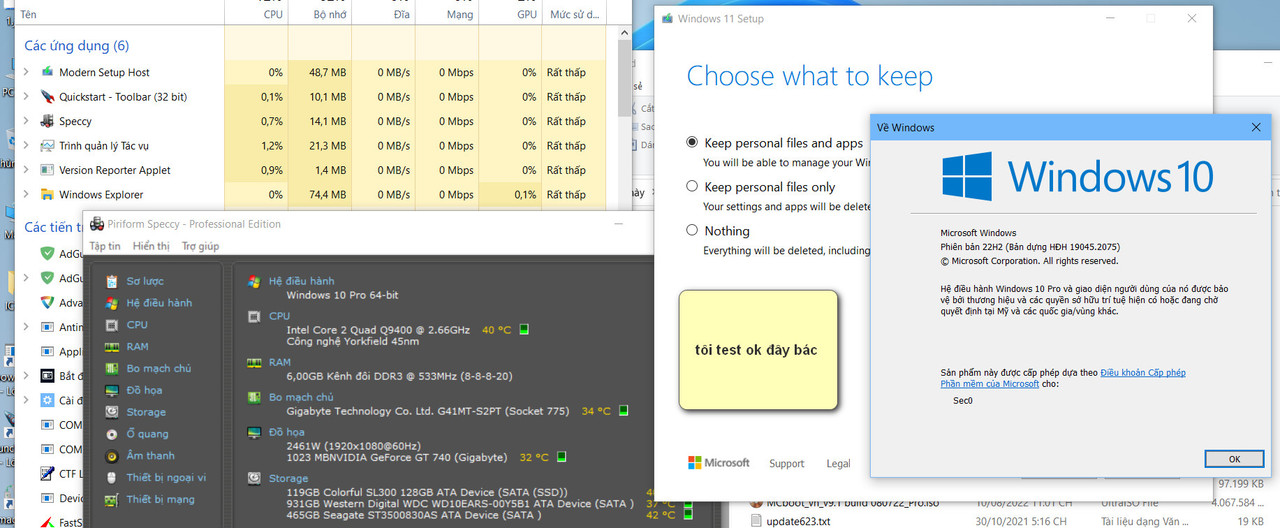Screen dimensions: 1280x528
Task: Click the Thiết bị mạng network card icon
Action: (x=112, y=499)
